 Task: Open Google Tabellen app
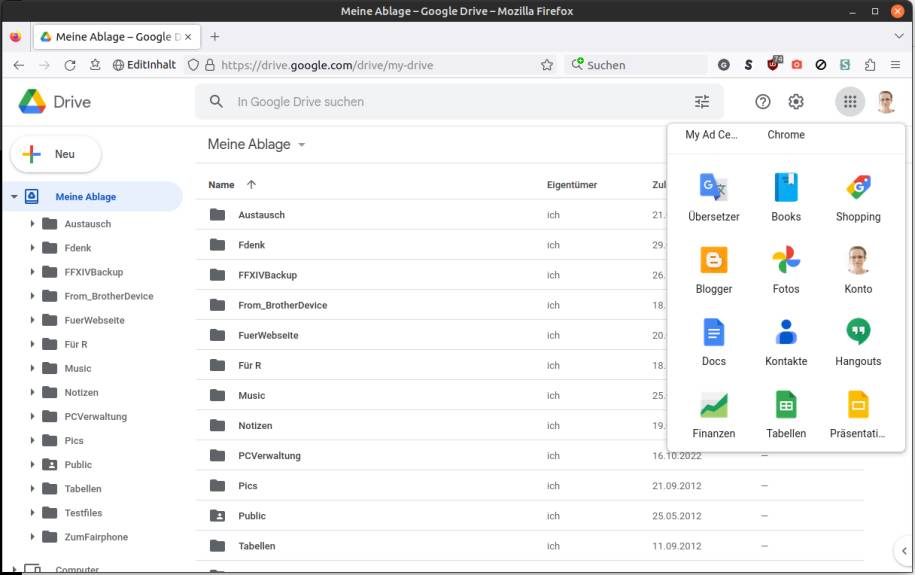[786, 412]
